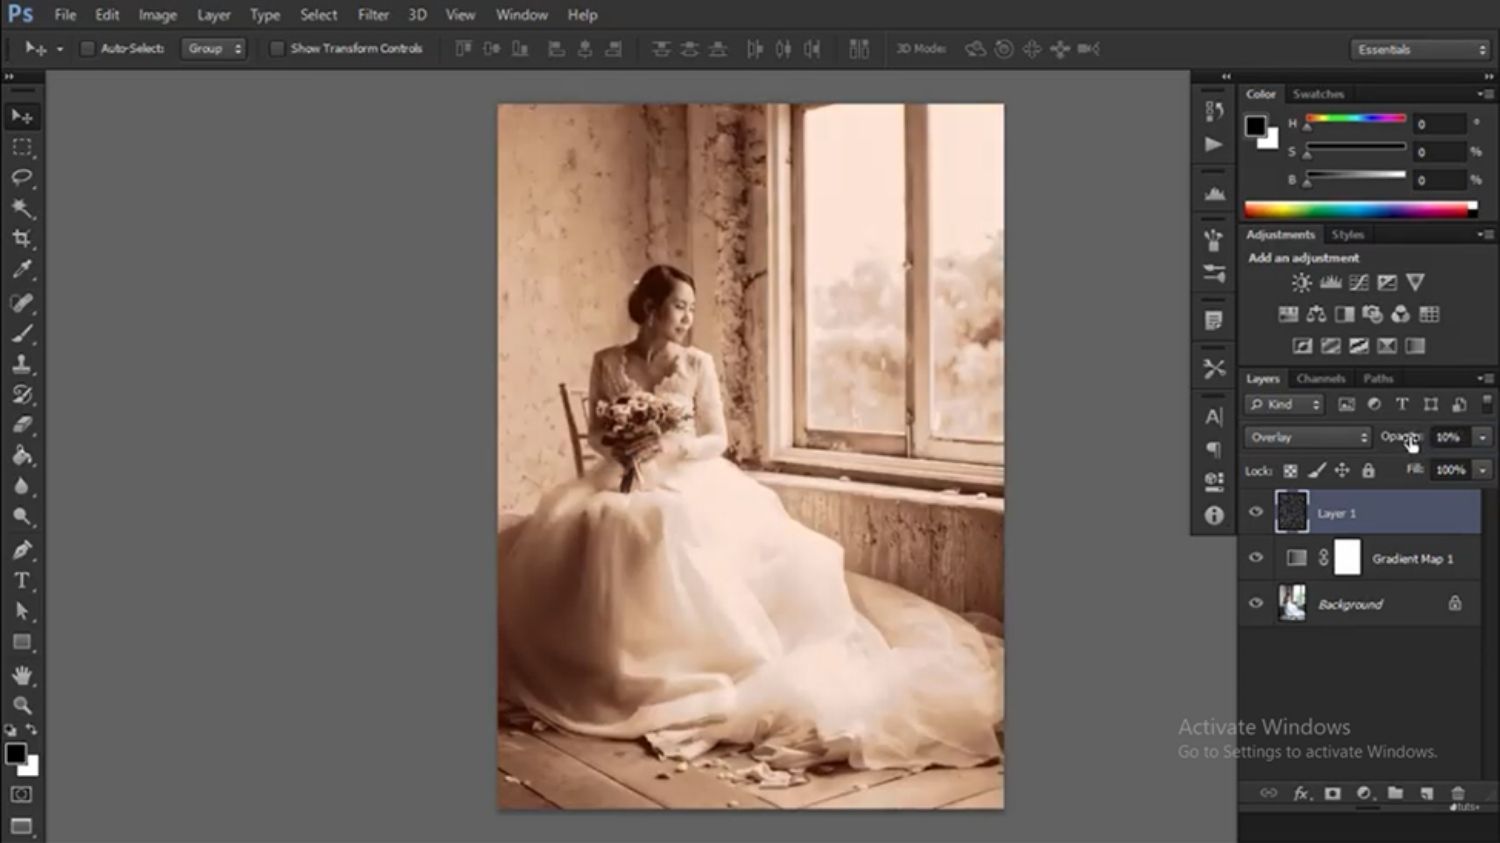Select the Horizontal Type tool
Viewport: 1500px width, 843px height.
(22, 580)
